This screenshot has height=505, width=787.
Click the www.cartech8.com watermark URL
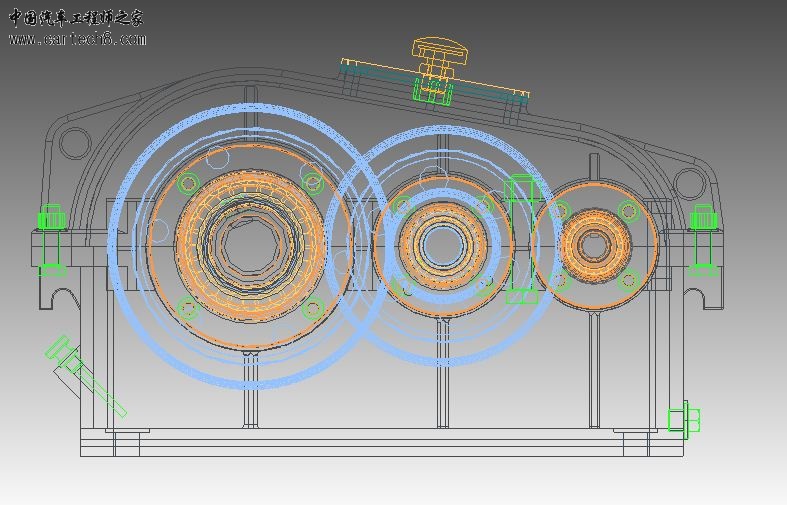tap(77, 39)
